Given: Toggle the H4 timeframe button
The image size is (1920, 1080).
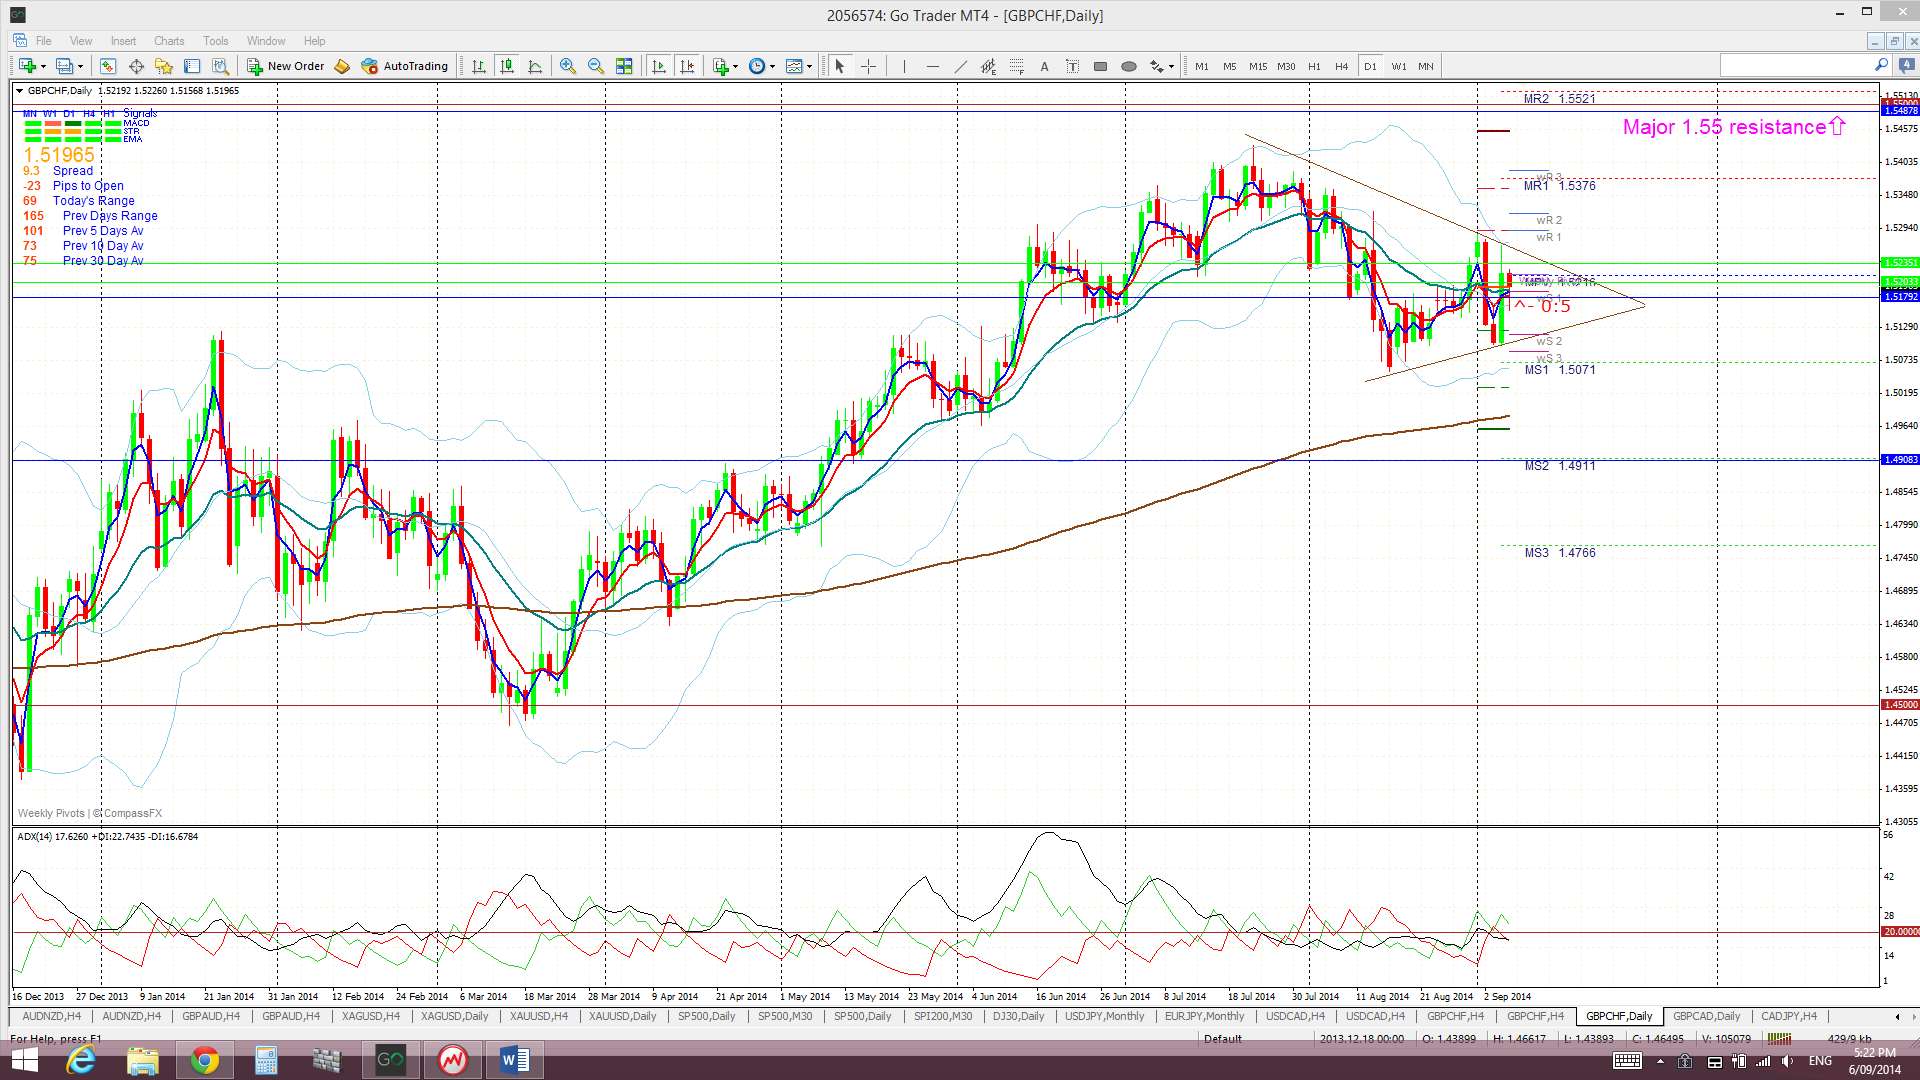Looking at the screenshot, I should pyautogui.click(x=1341, y=66).
